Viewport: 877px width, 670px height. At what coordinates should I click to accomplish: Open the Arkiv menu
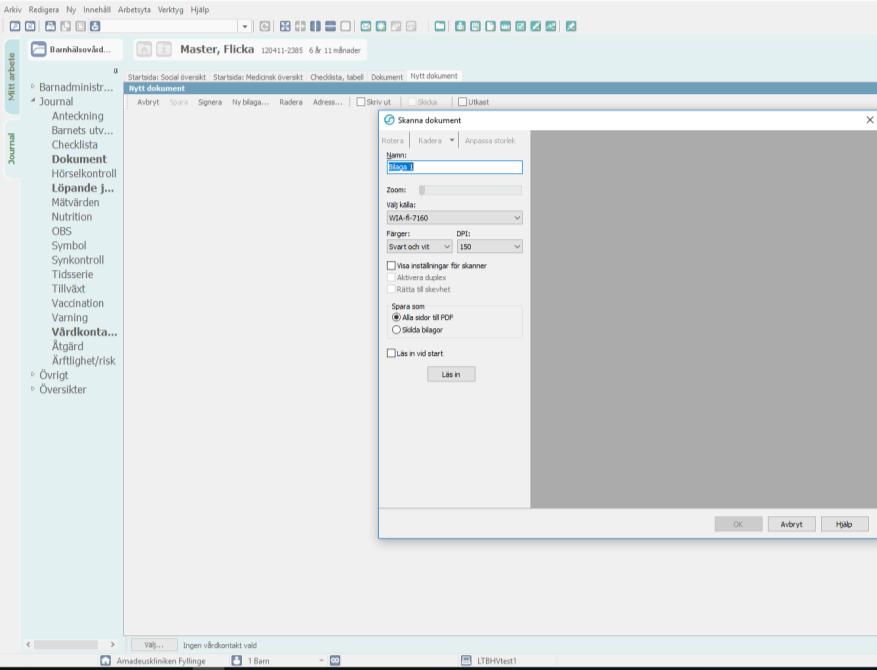(13, 10)
